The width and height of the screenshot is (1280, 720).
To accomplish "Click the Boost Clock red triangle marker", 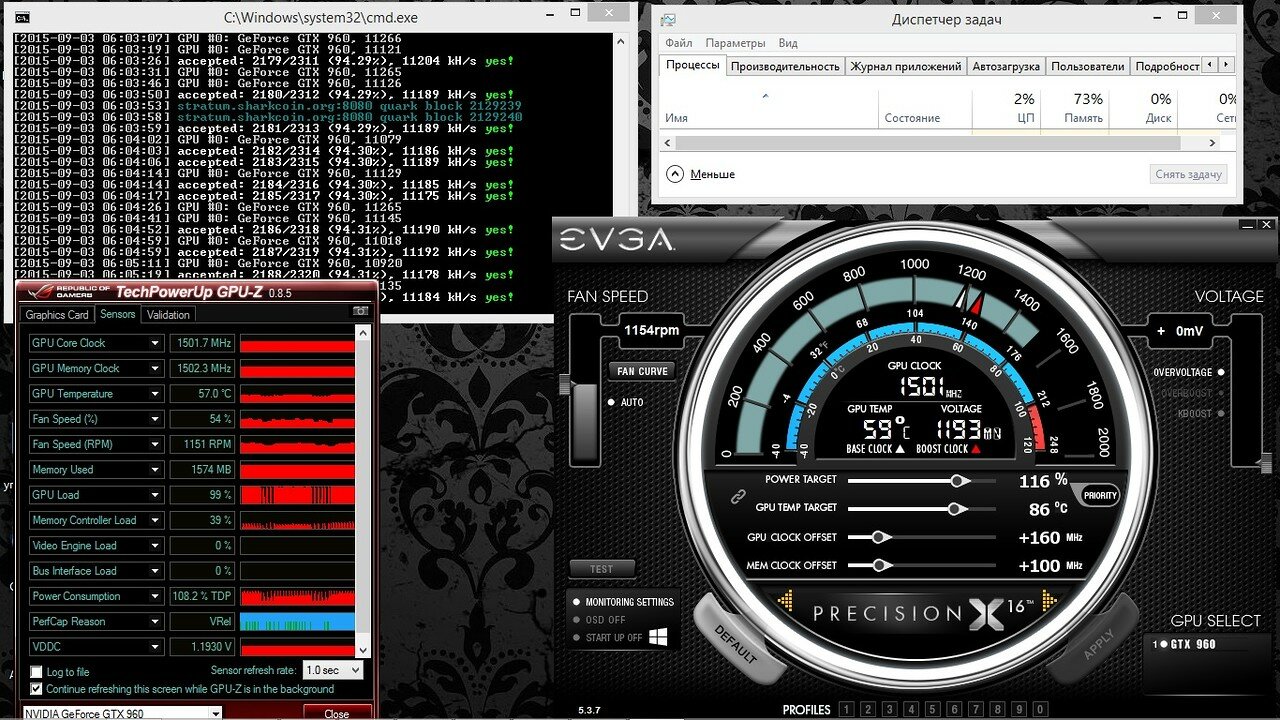I will (x=976, y=449).
